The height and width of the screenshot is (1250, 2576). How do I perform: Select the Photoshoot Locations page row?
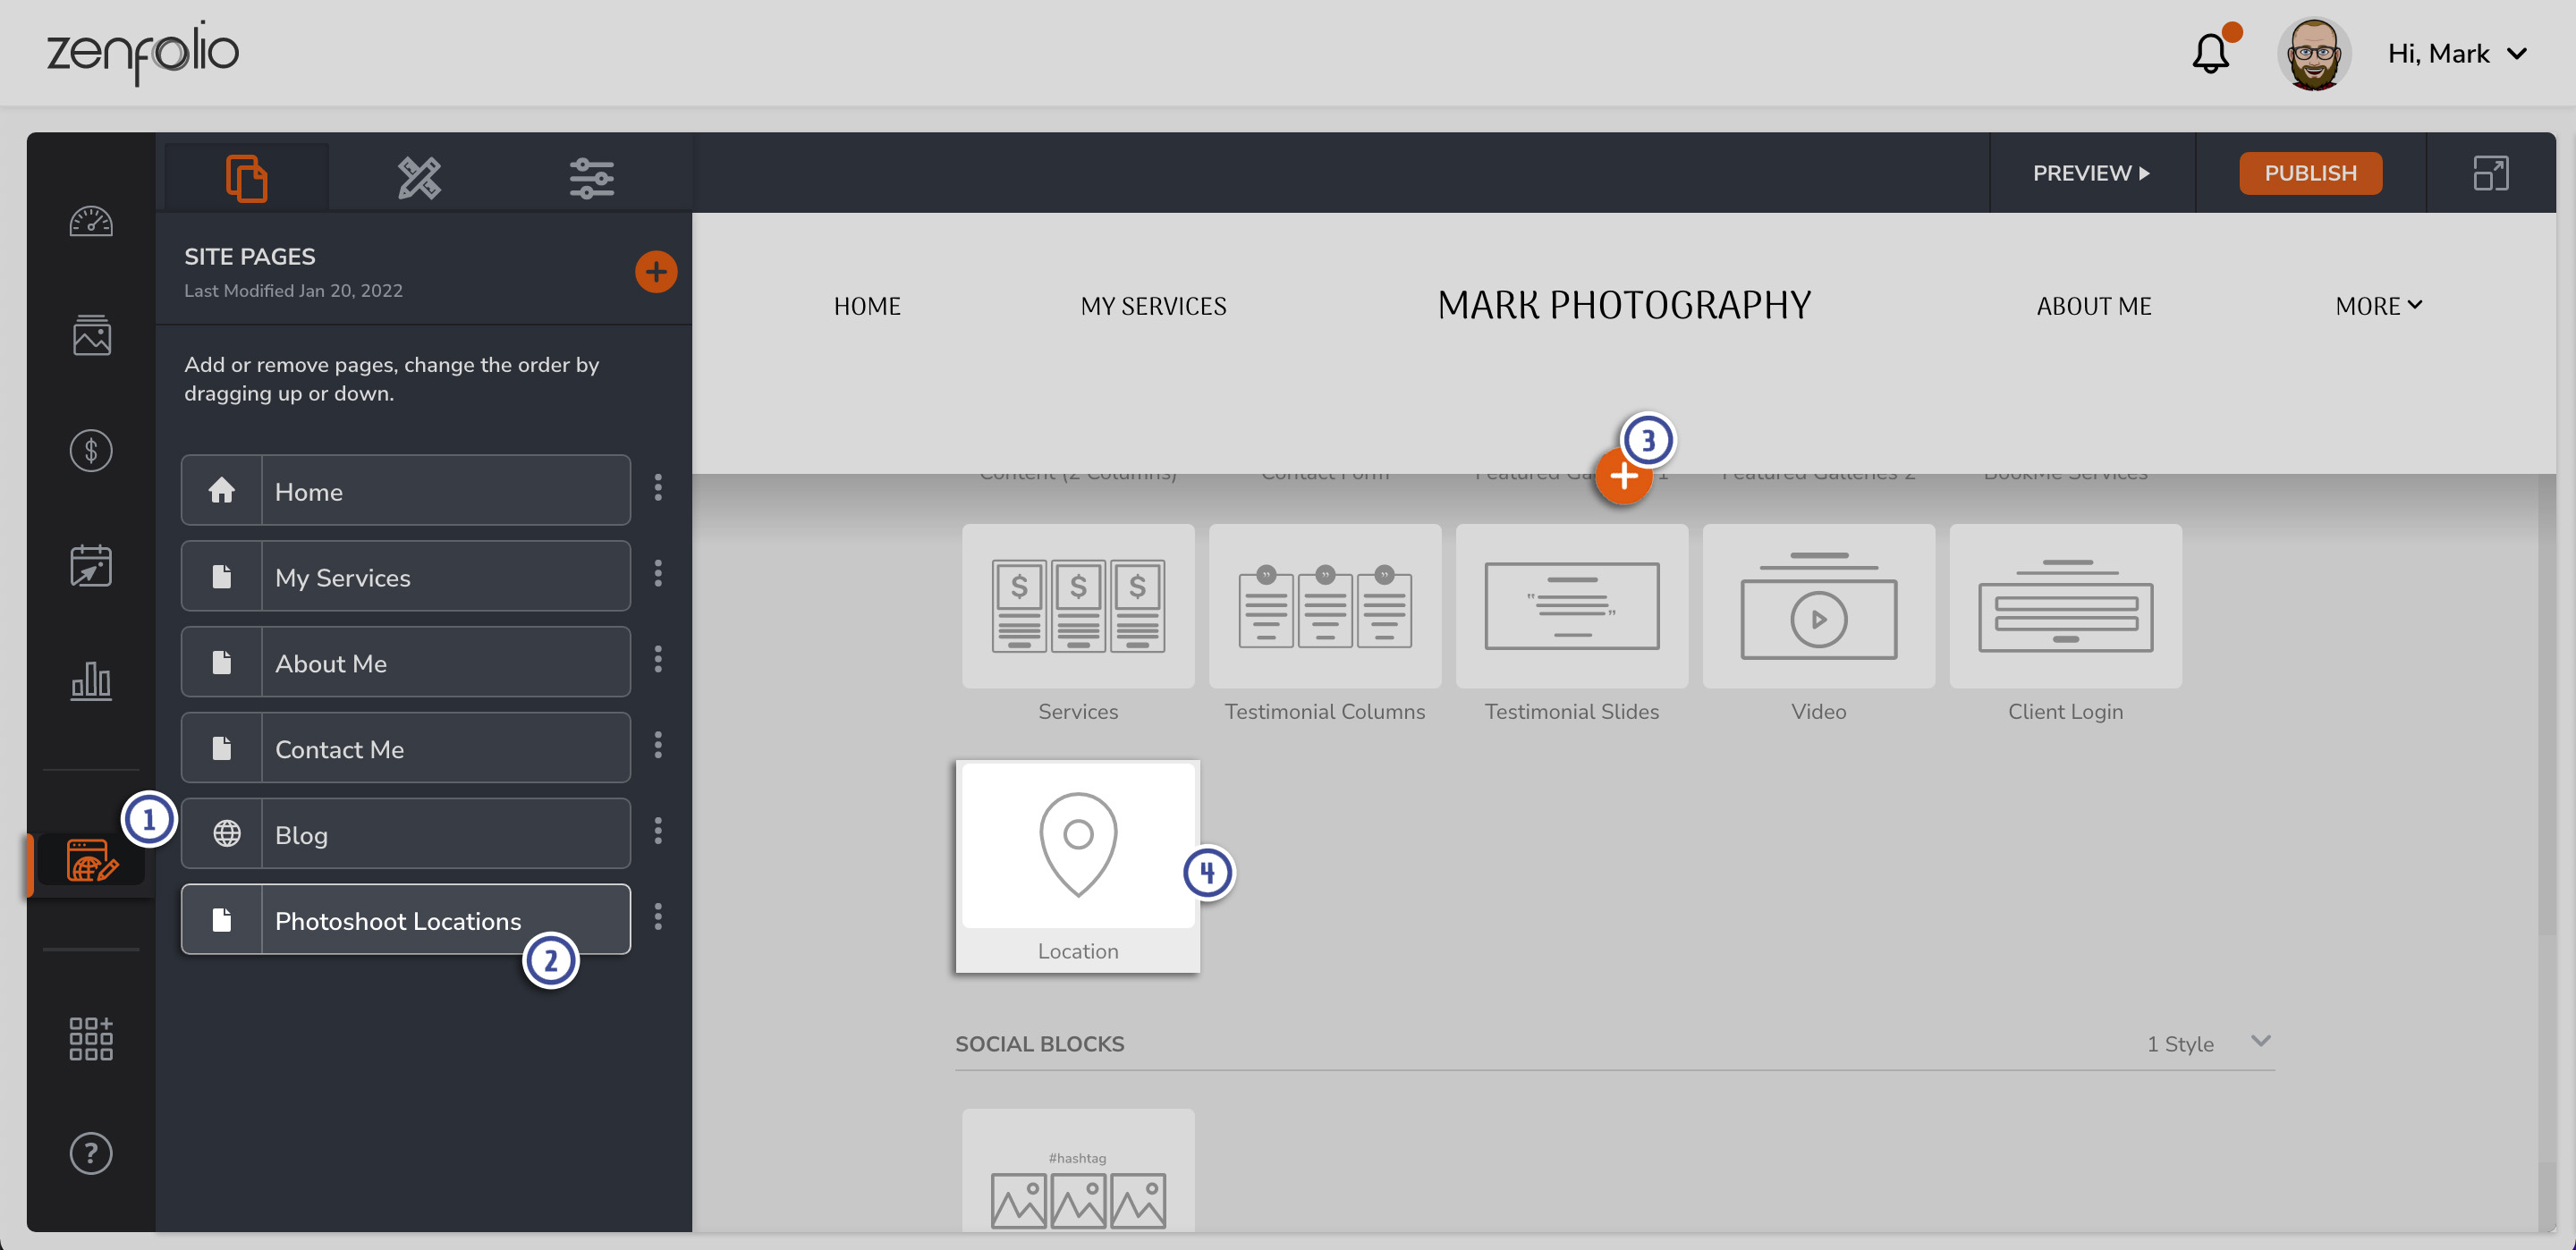click(x=406, y=920)
